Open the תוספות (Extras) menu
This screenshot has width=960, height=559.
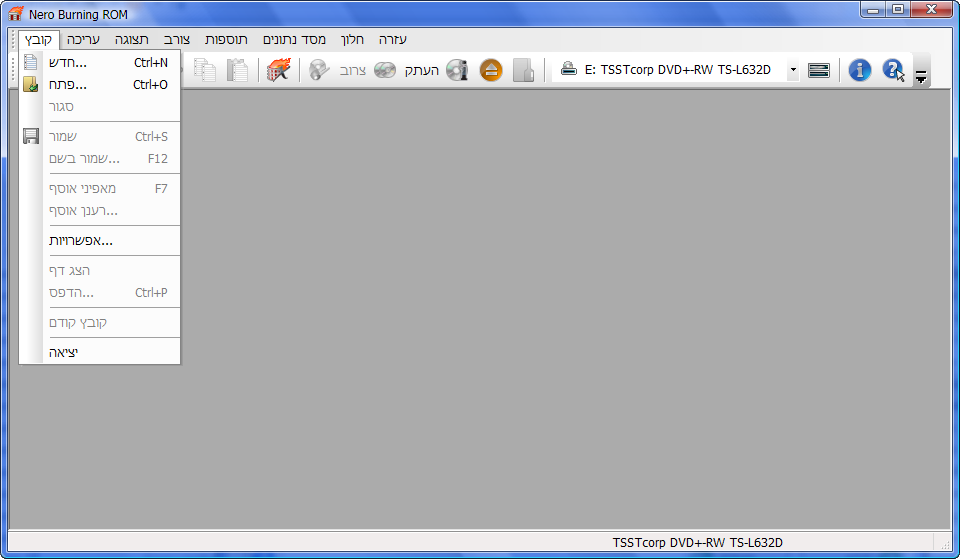(226, 39)
